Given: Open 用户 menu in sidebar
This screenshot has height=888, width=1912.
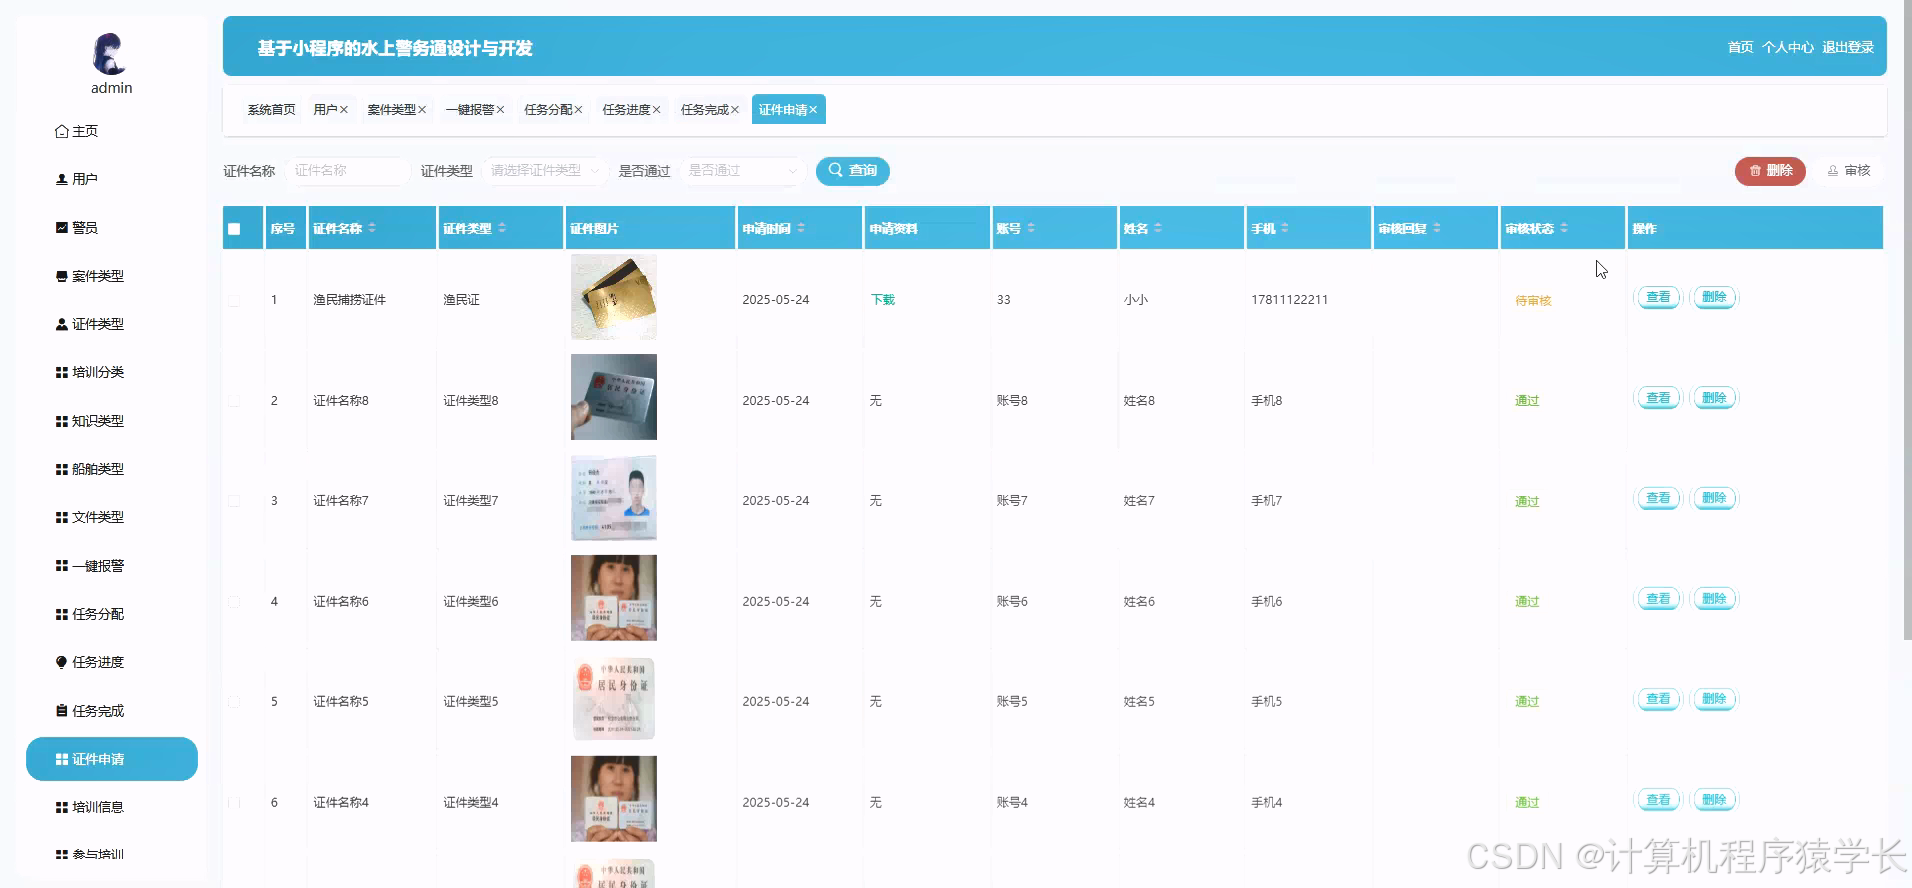Looking at the screenshot, I should pos(76,179).
